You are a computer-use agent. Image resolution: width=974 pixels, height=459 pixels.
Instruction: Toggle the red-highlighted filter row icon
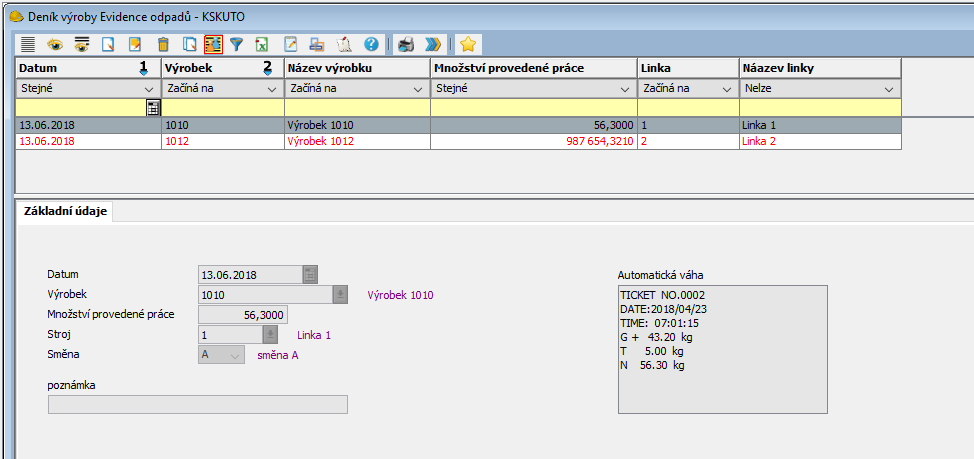(x=213, y=44)
